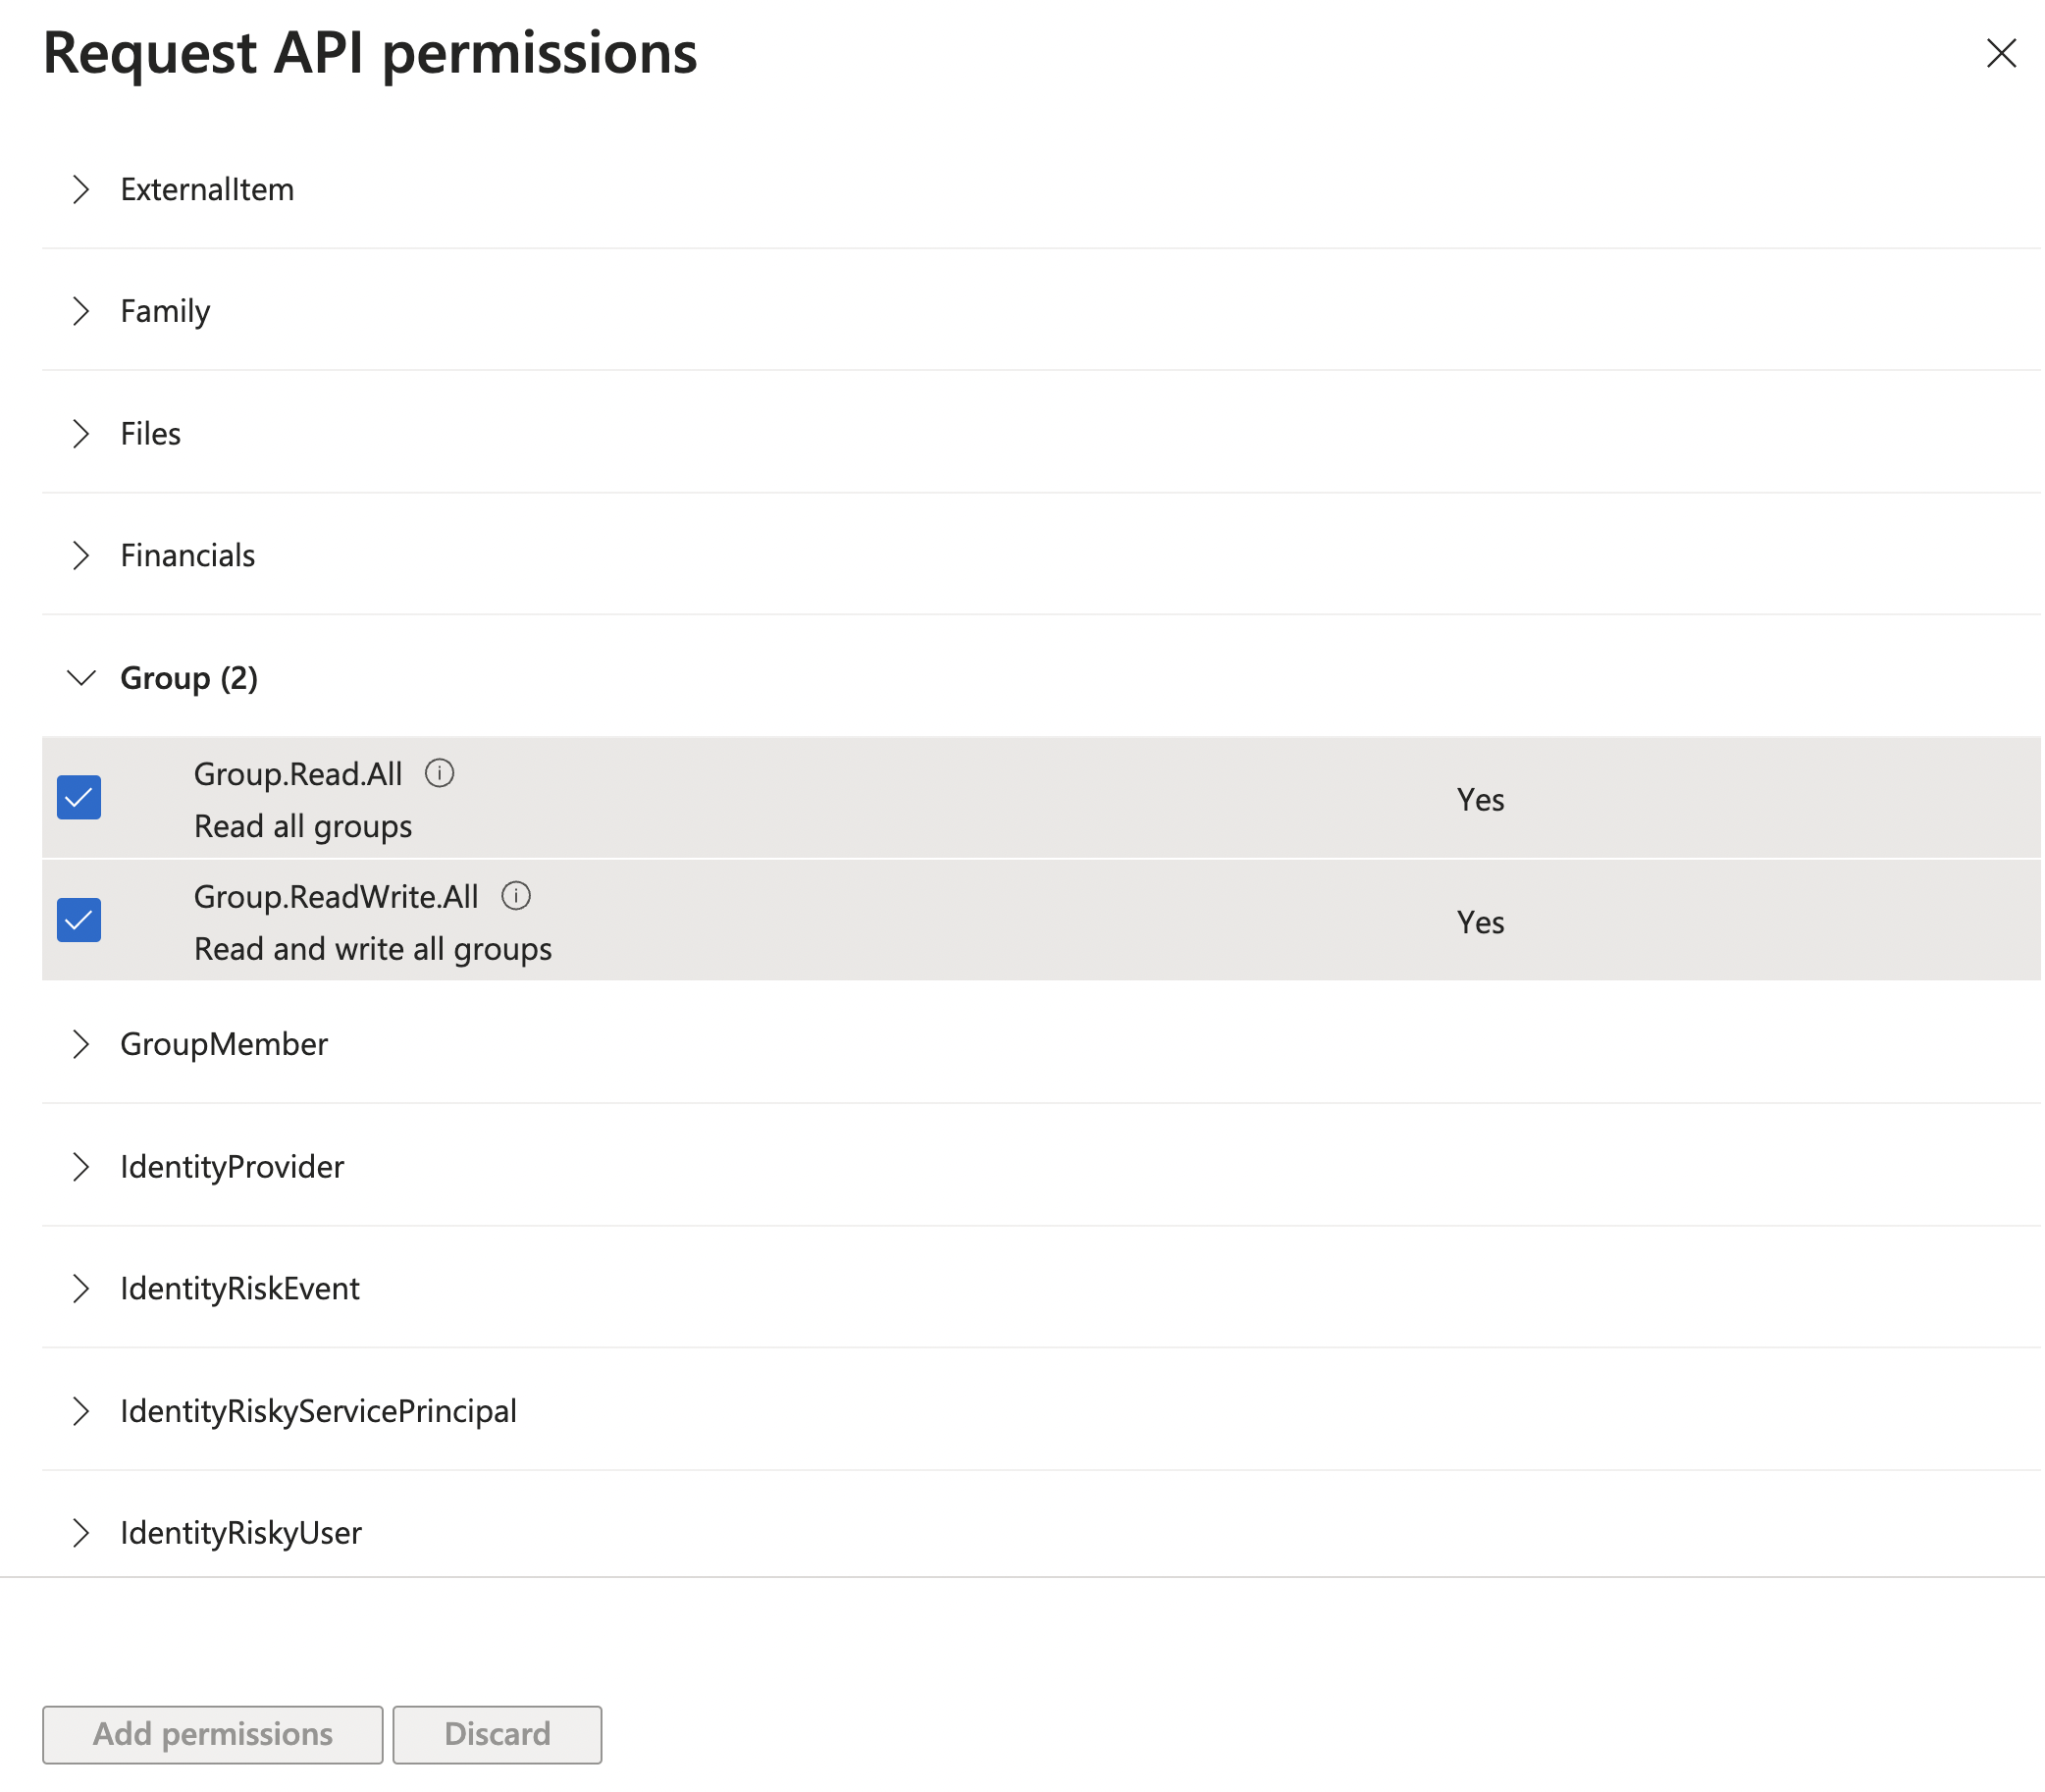
Task: Expand the Family permission section
Action: (x=81, y=311)
